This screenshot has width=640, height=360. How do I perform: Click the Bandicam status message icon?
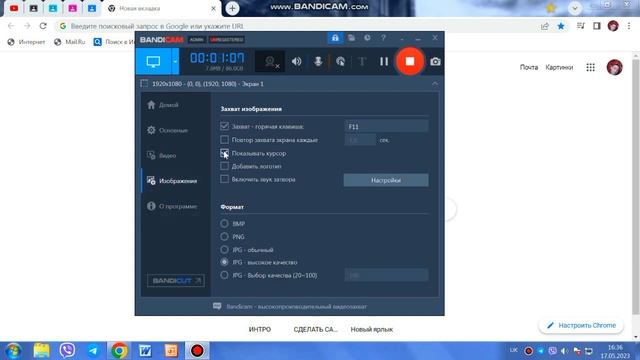pos(217,306)
